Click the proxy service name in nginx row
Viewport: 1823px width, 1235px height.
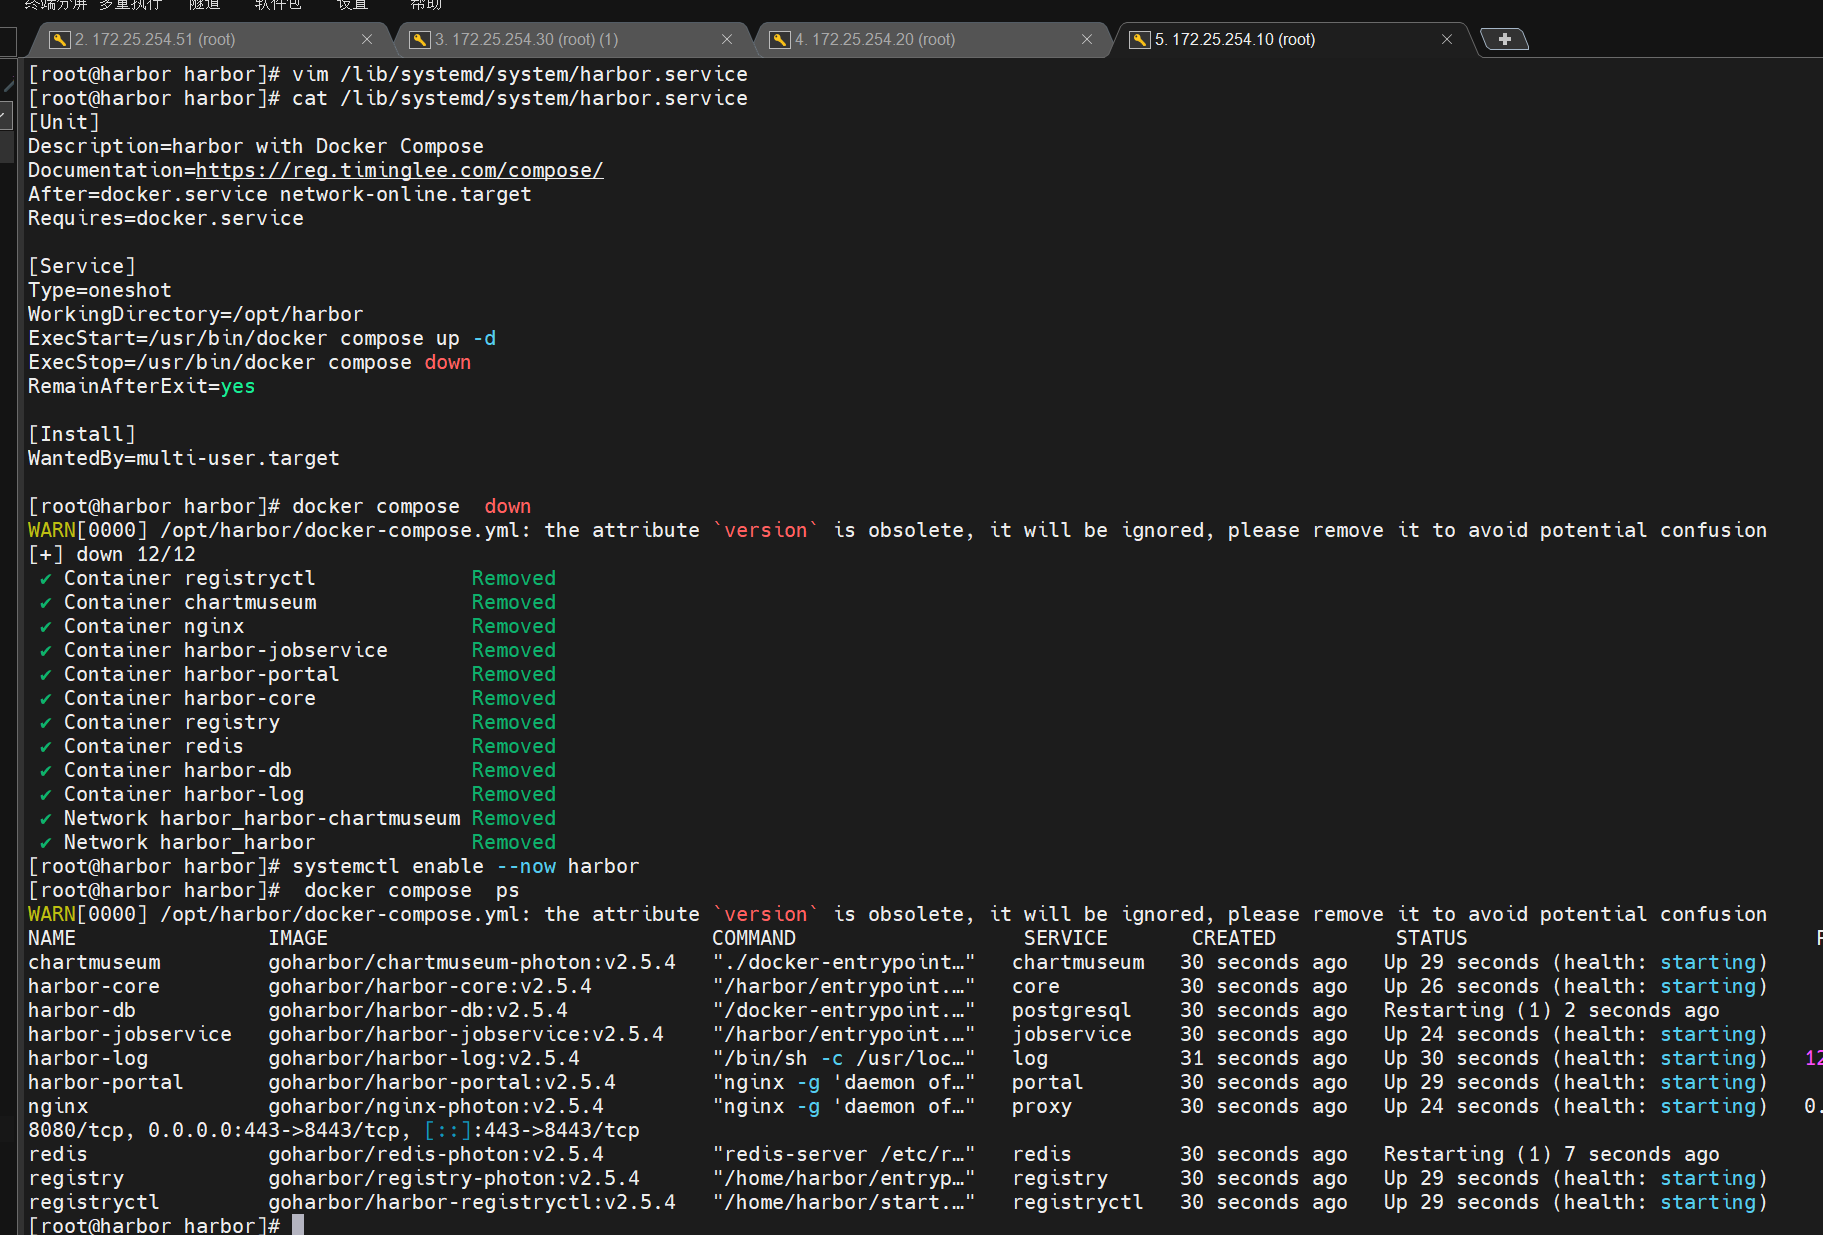1042,1106
